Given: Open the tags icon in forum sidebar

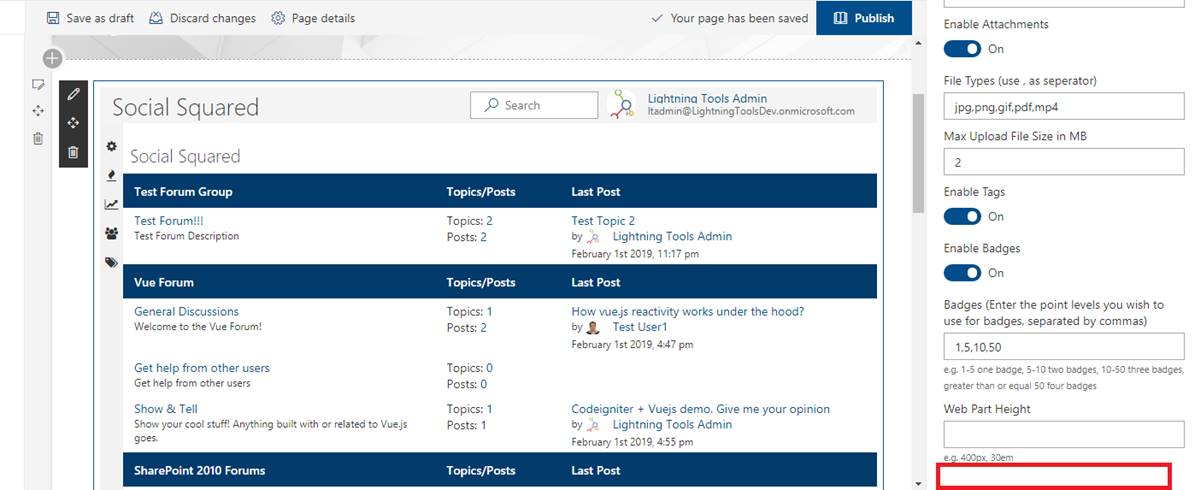Looking at the screenshot, I should click(111, 262).
